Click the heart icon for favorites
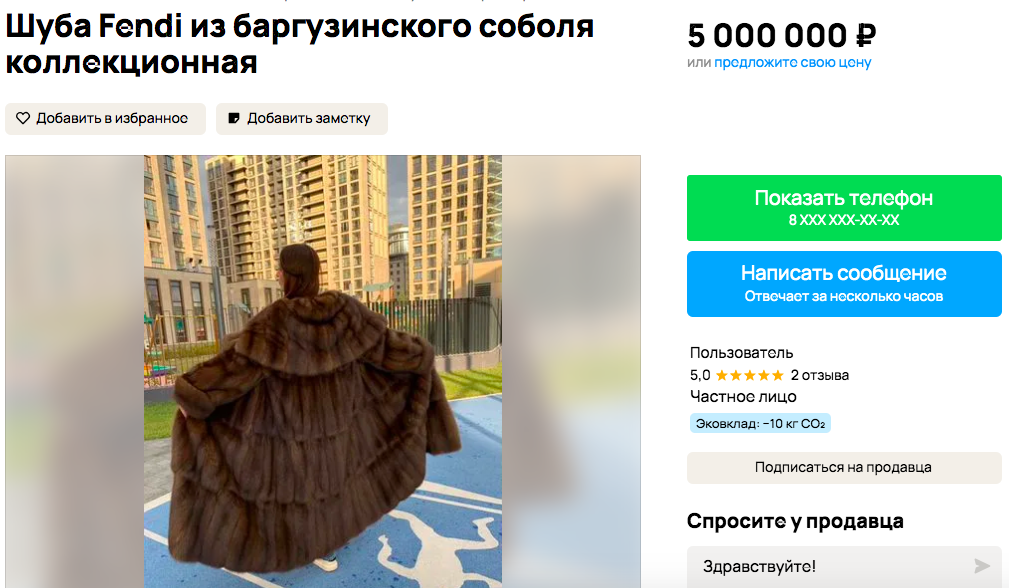This screenshot has width=1009, height=588. pos(23,118)
